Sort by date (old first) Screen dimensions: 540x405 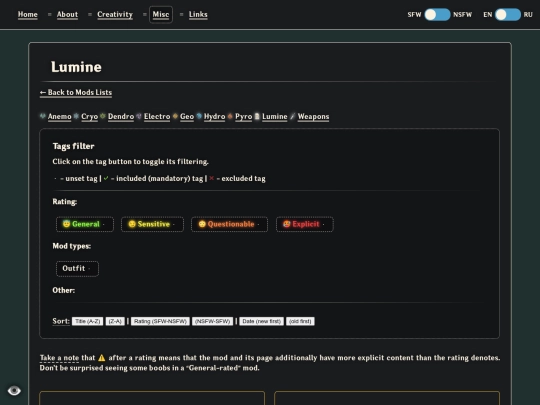pyautogui.click(x=300, y=321)
